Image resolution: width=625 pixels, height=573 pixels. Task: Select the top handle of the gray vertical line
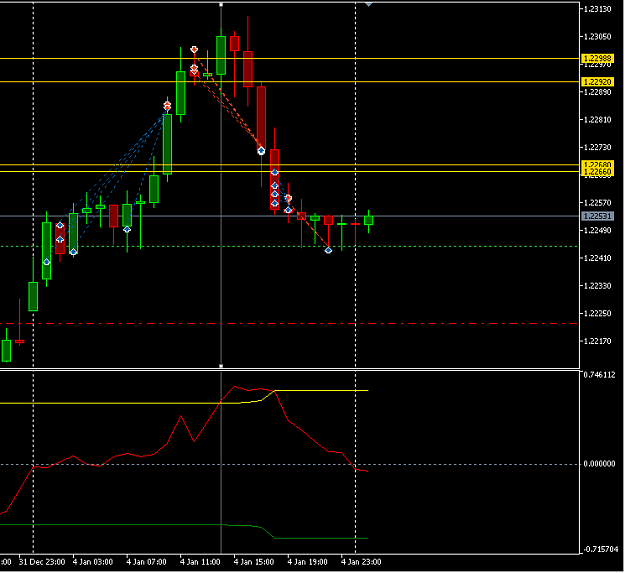click(221, 4)
